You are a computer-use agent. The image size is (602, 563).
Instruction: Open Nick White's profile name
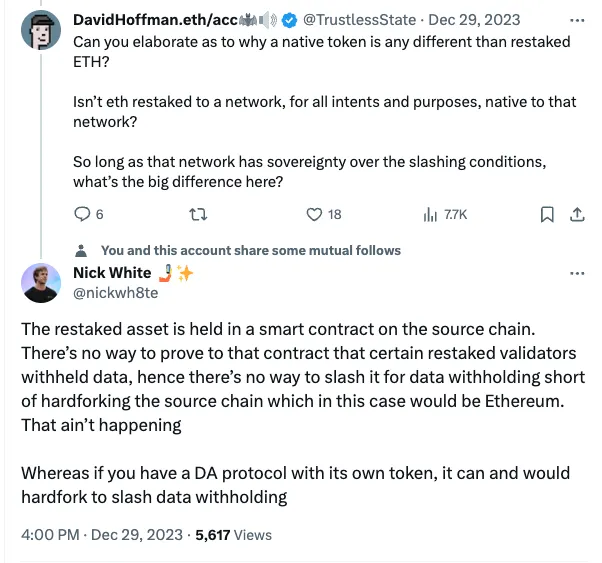click(x=112, y=273)
